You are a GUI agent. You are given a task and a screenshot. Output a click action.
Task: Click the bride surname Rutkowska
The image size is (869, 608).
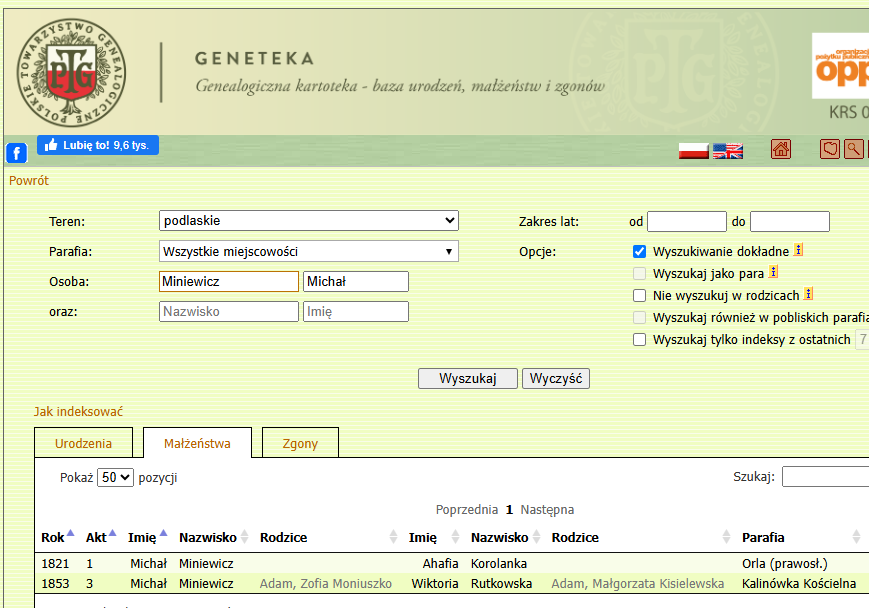coord(502,584)
